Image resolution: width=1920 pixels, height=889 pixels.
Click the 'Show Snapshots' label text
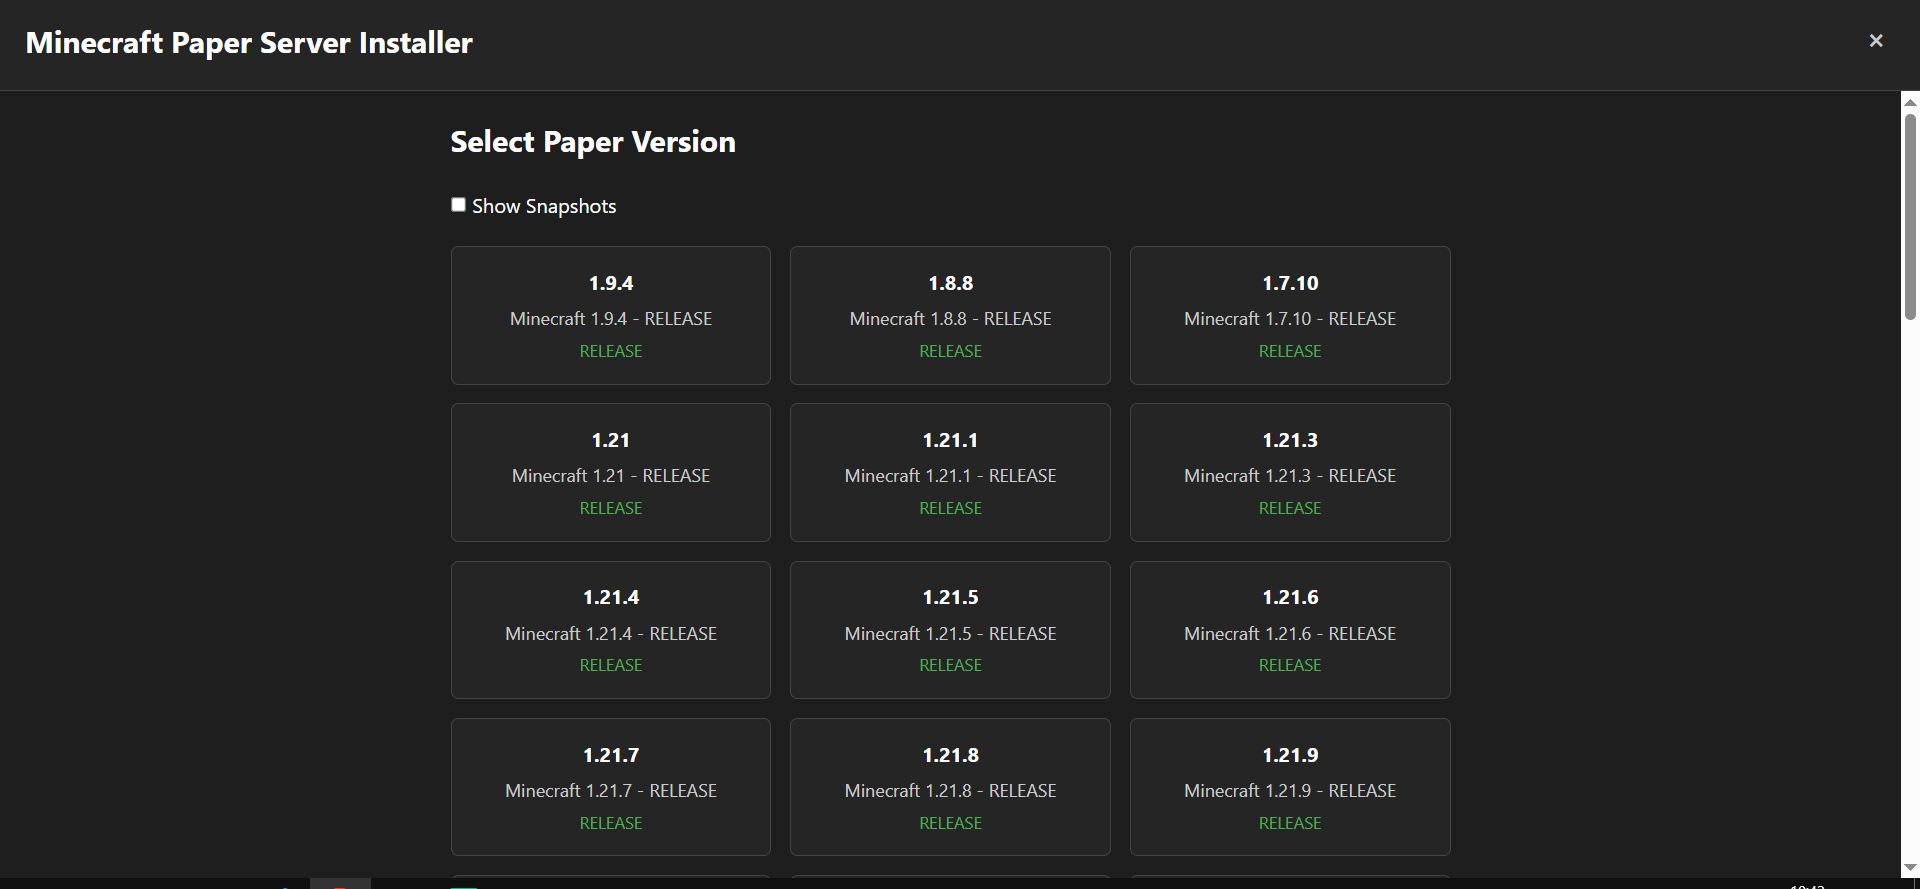[x=544, y=206]
